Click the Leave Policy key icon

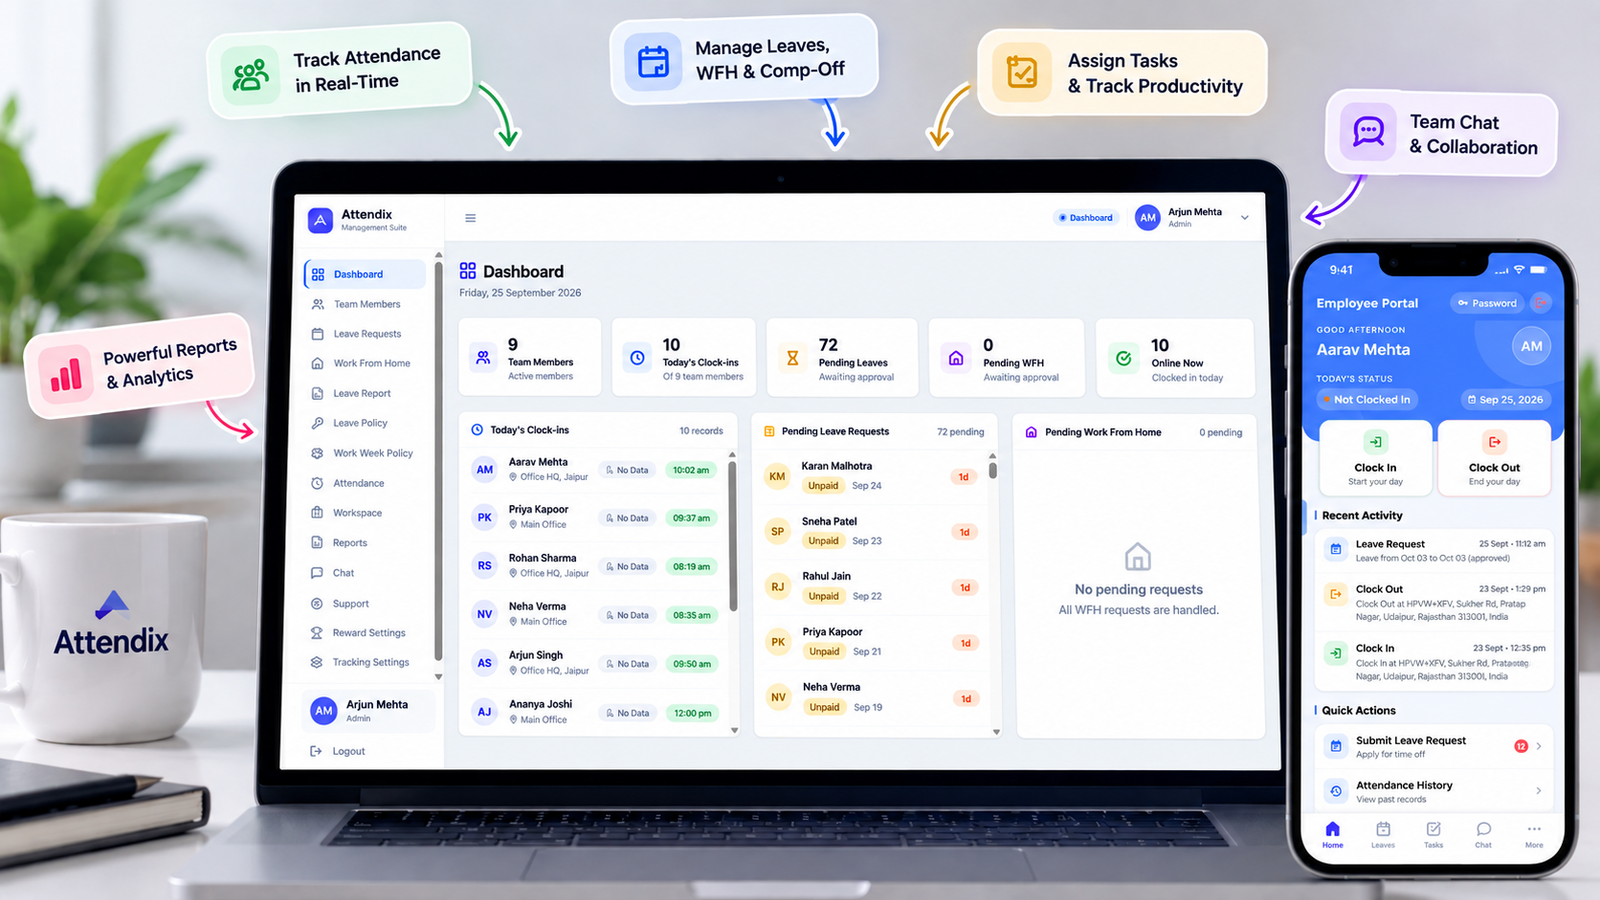click(317, 423)
